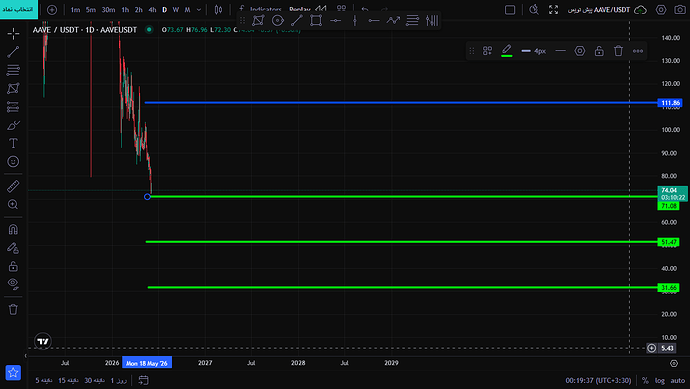Open the emoji icons tool
This screenshot has width=690, height=389.
click(13, 161)
